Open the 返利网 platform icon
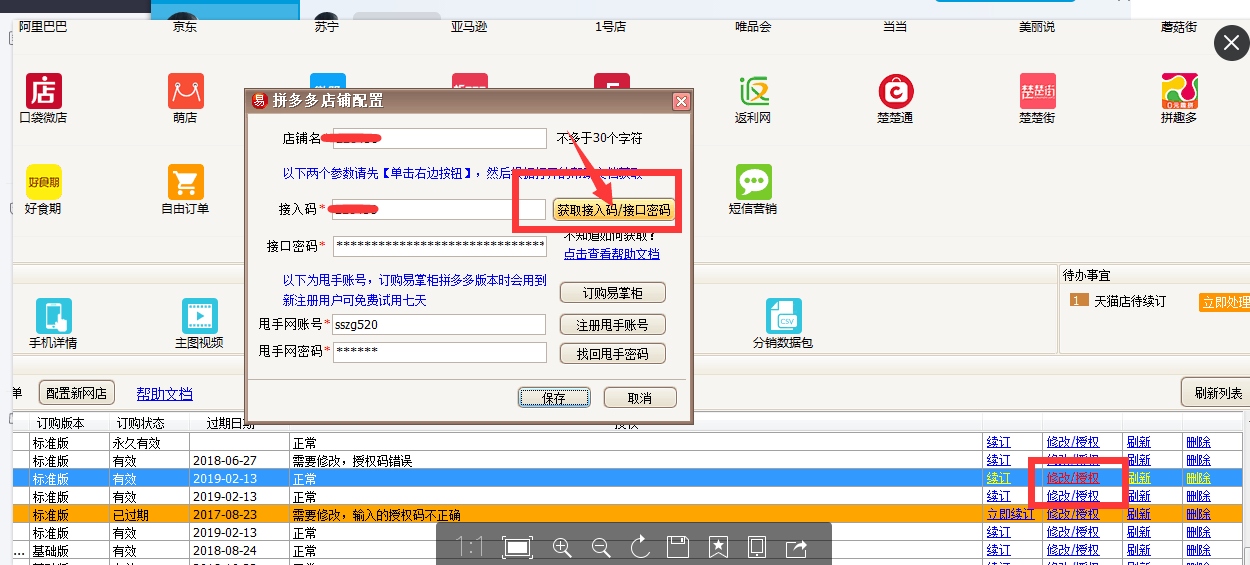 click(753, 91)
